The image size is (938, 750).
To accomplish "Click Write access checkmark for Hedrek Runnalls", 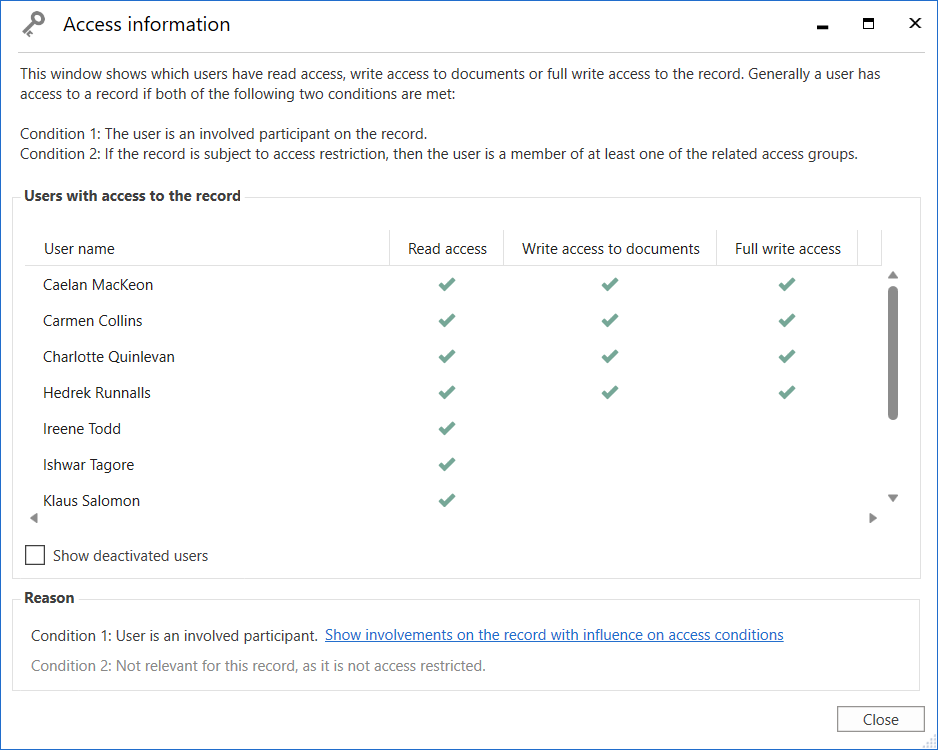I will tap(610, 392).
